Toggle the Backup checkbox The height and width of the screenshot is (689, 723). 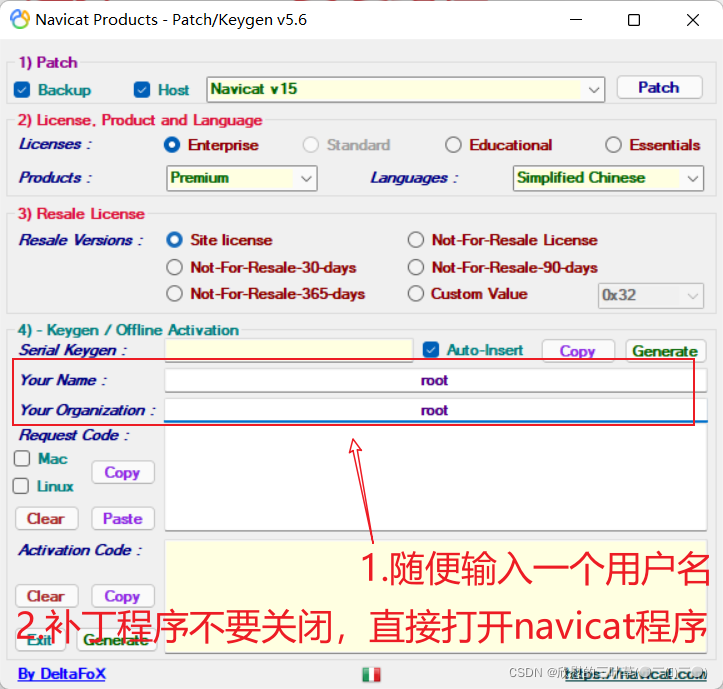pyautogui.click(x=22, y=89)
